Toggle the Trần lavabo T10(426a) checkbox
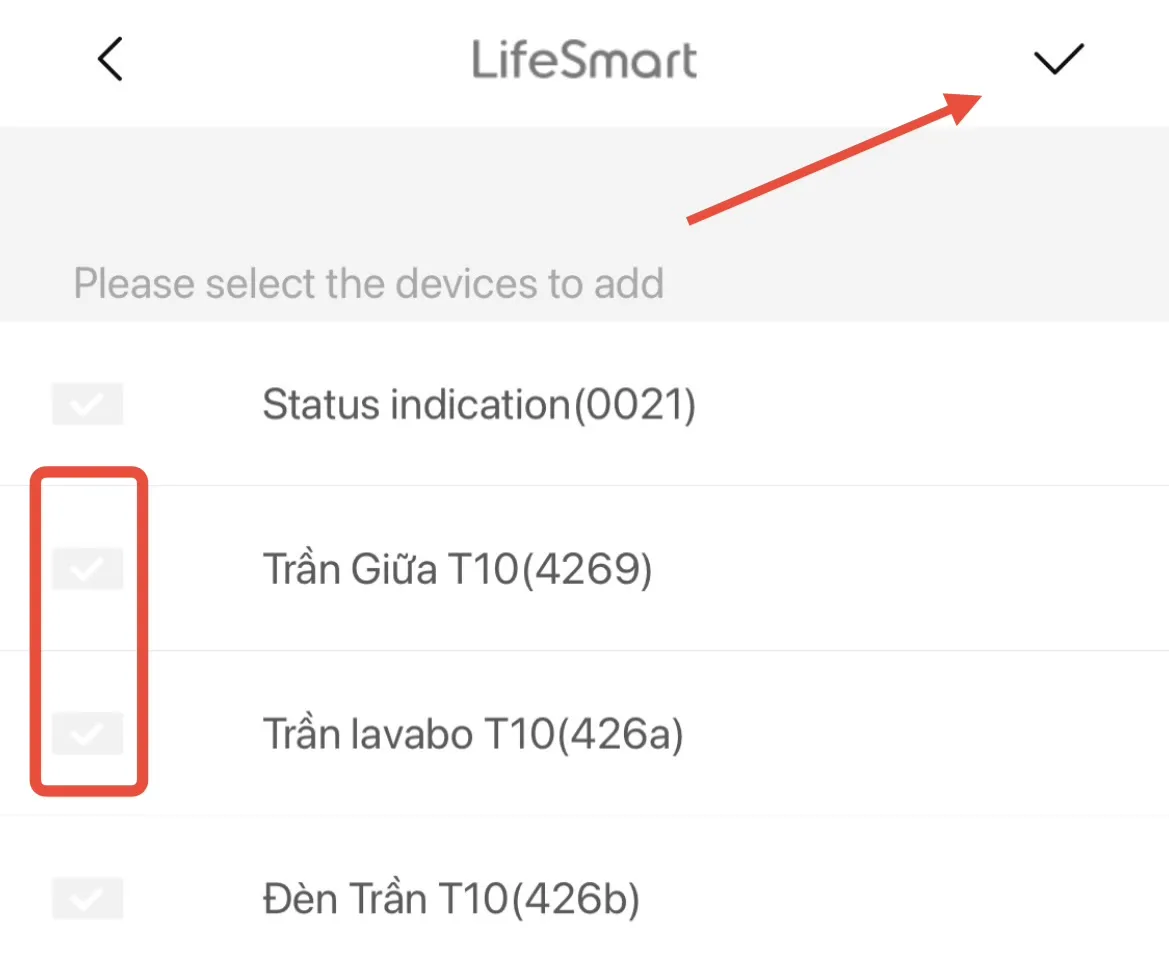 [88, 734]
